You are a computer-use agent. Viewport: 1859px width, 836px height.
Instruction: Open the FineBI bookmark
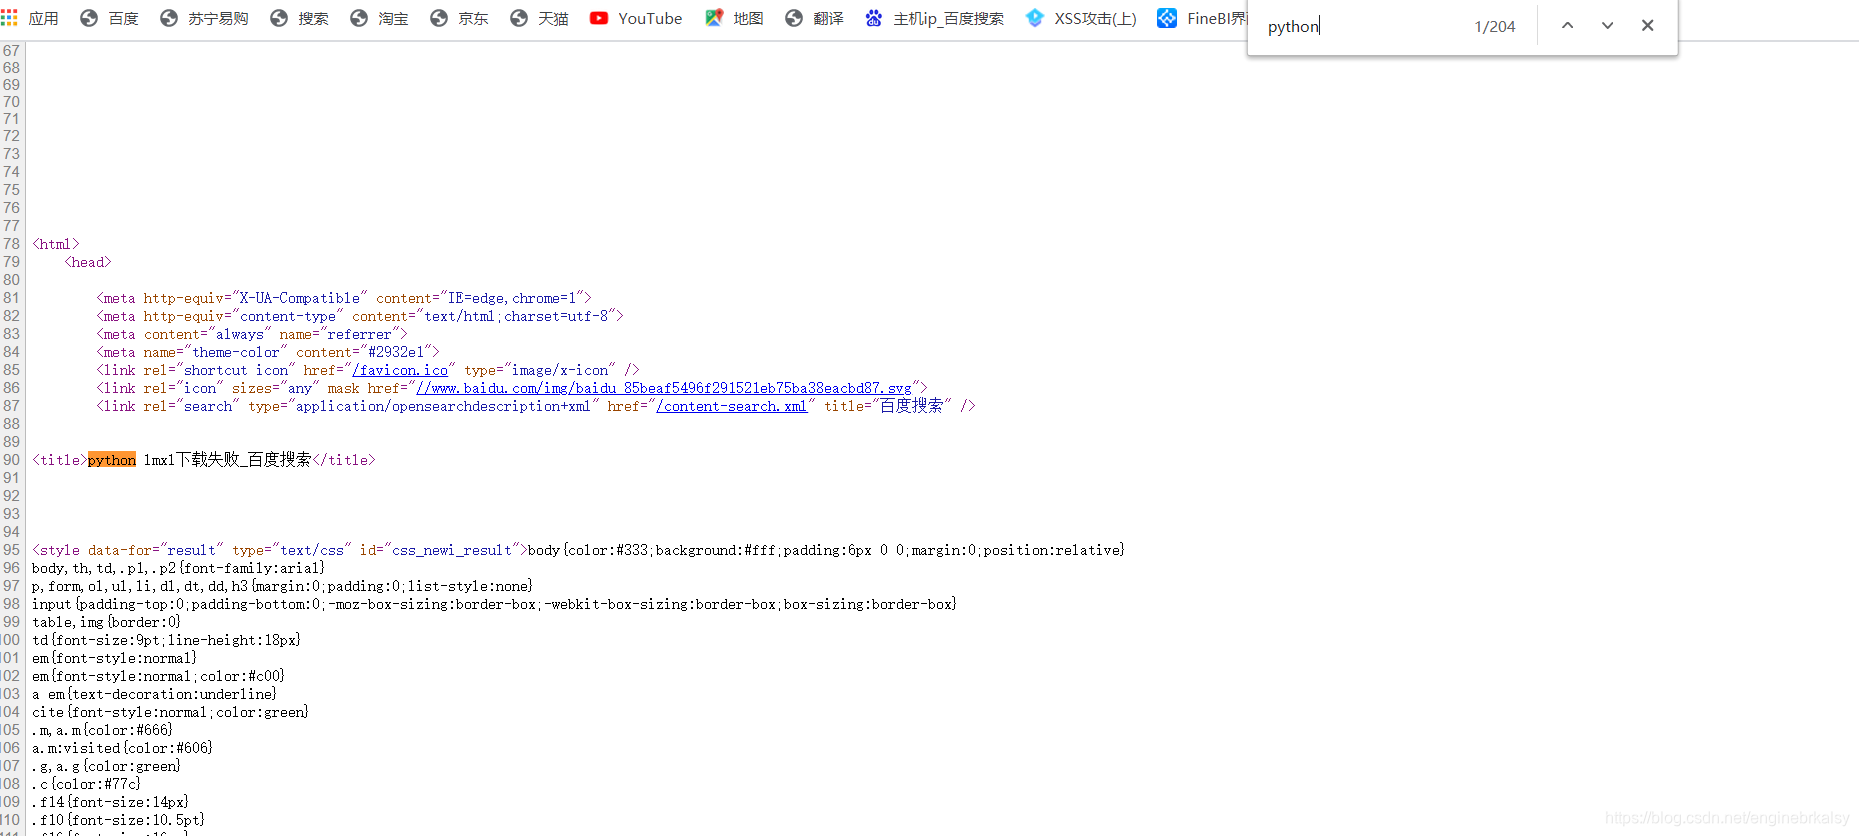pyautogui.click(x=1201, y=18)
